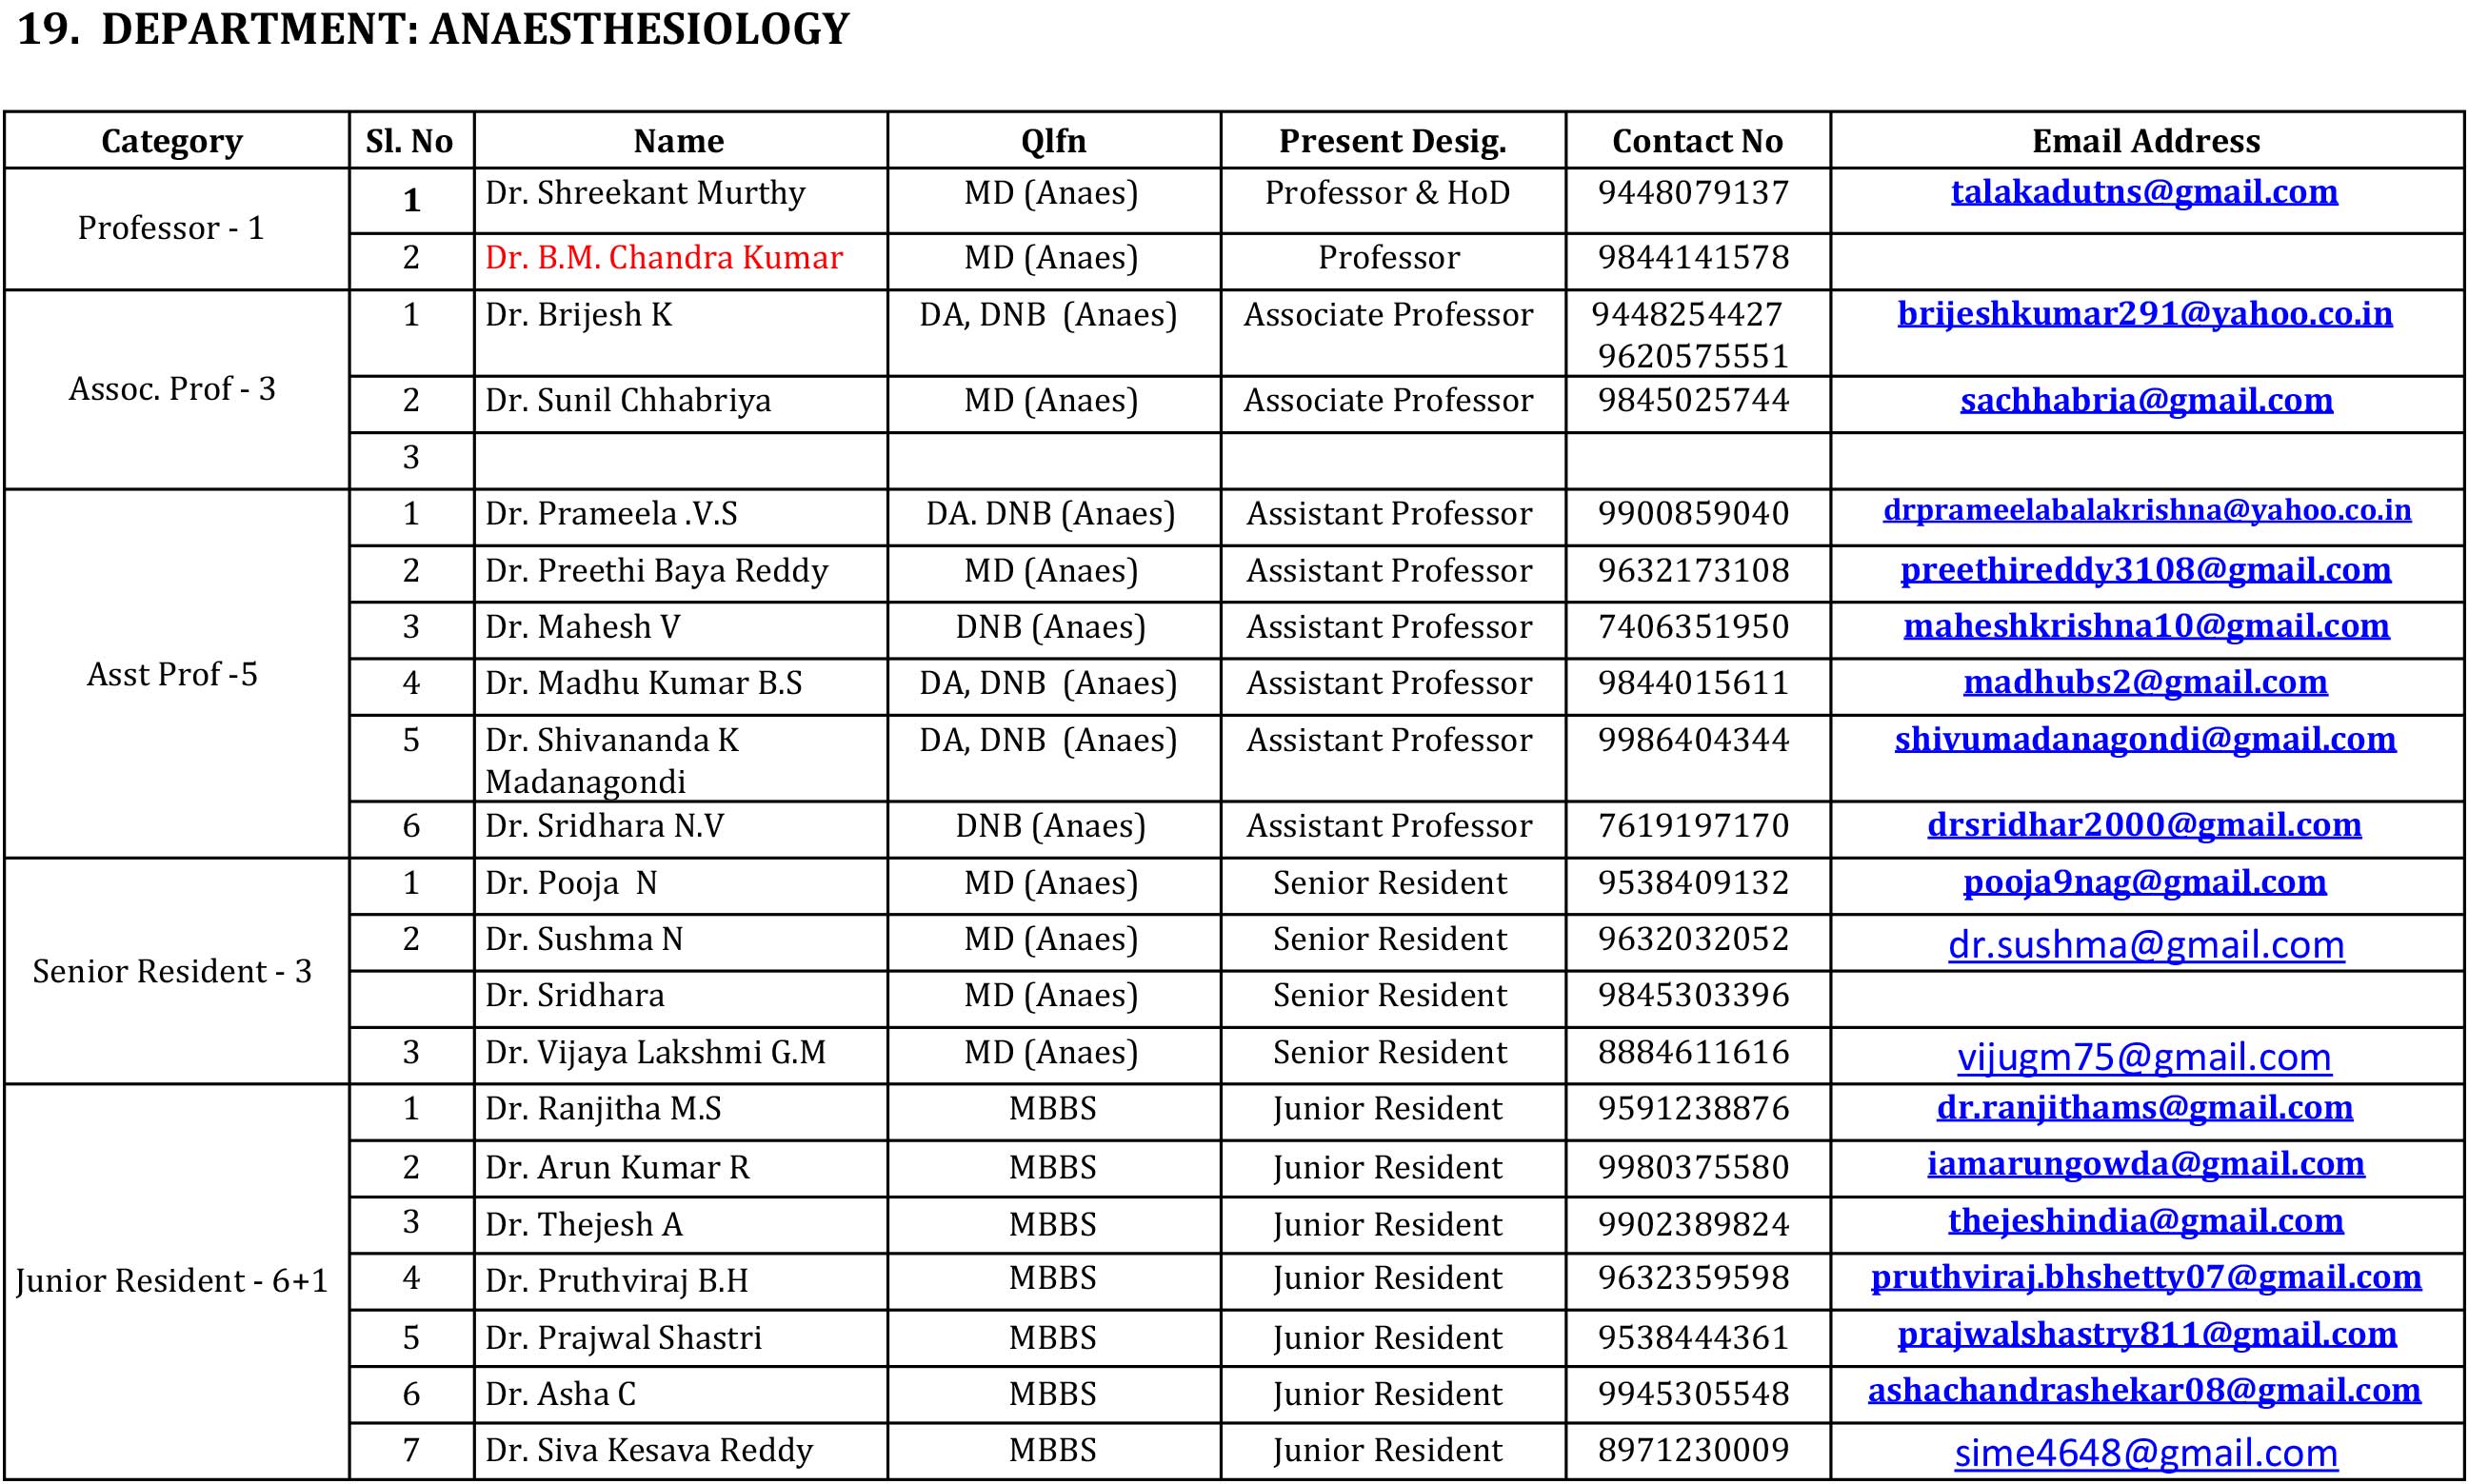Select contact number 7406351950
This screenshot has height=1484, width=2469.
pos(1693,627)
